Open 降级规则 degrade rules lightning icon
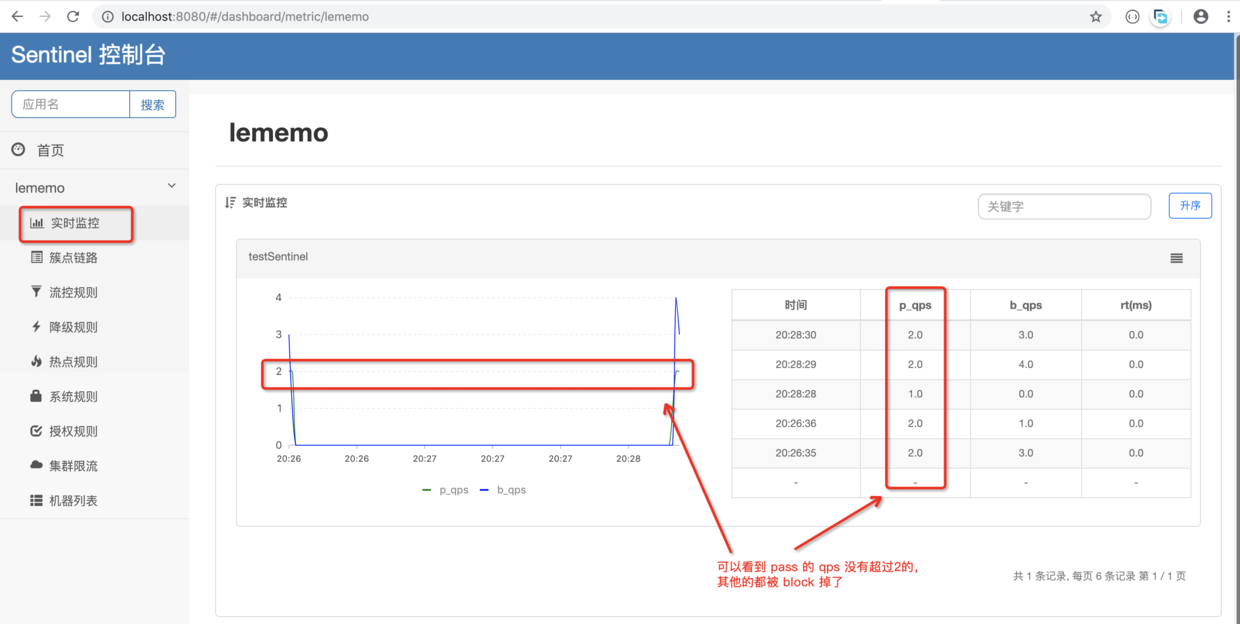The image size is (1240, 624). pos(37,326)
